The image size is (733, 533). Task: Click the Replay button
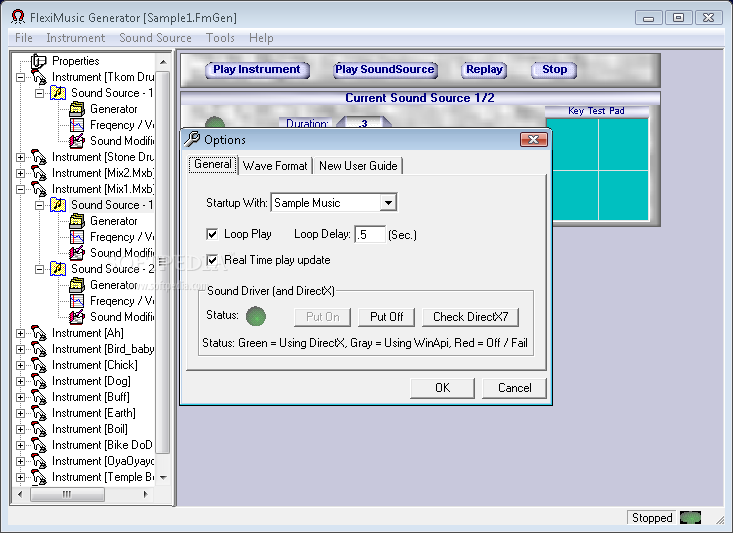tap(484, 70)
